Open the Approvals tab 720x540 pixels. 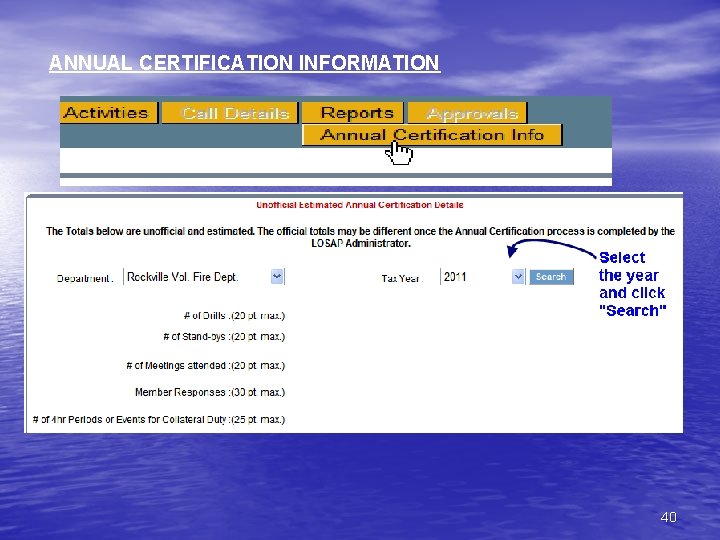(x=467, y=113)
